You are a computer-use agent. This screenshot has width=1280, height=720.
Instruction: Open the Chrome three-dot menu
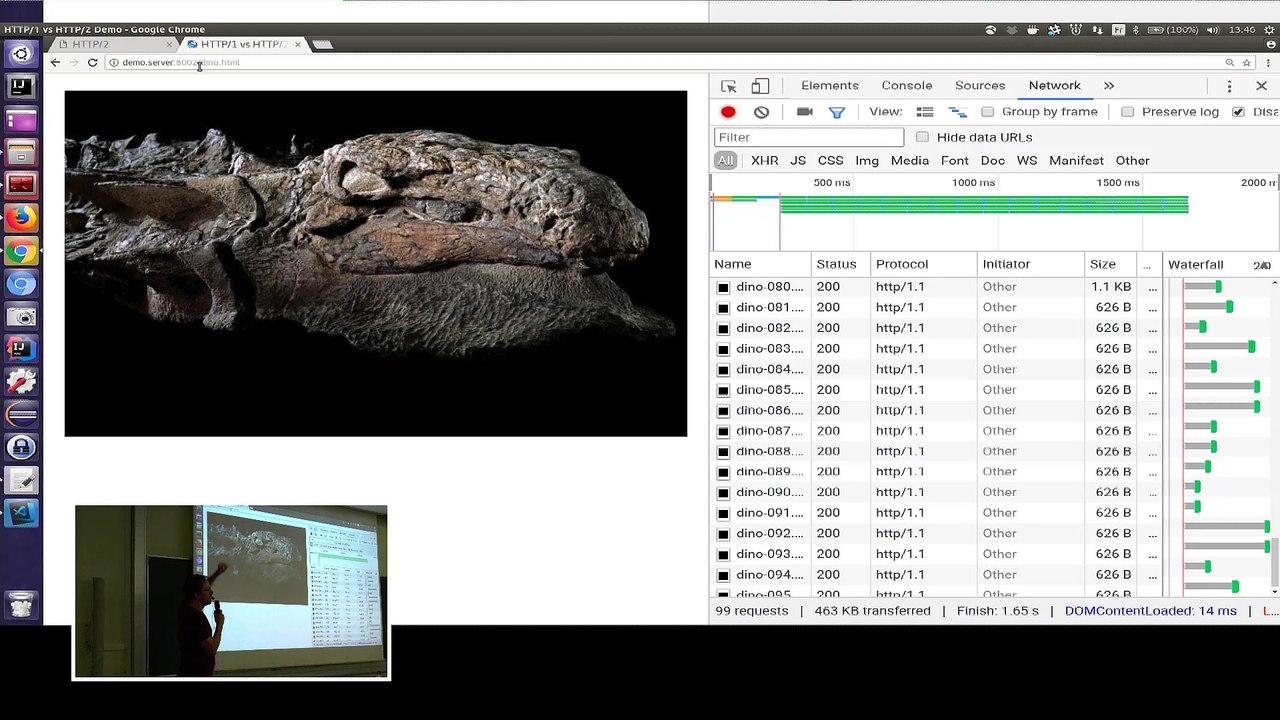click(x=1268, y=62)
